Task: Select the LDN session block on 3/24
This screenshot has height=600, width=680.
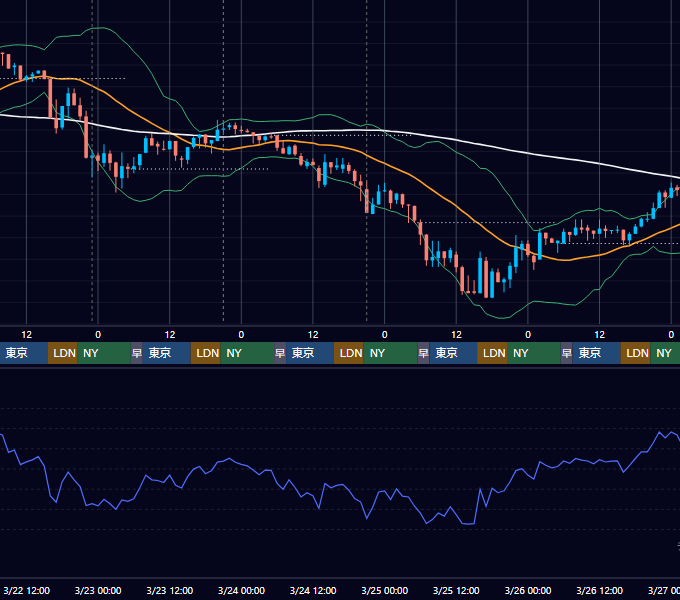Action: tap(349, 353)
